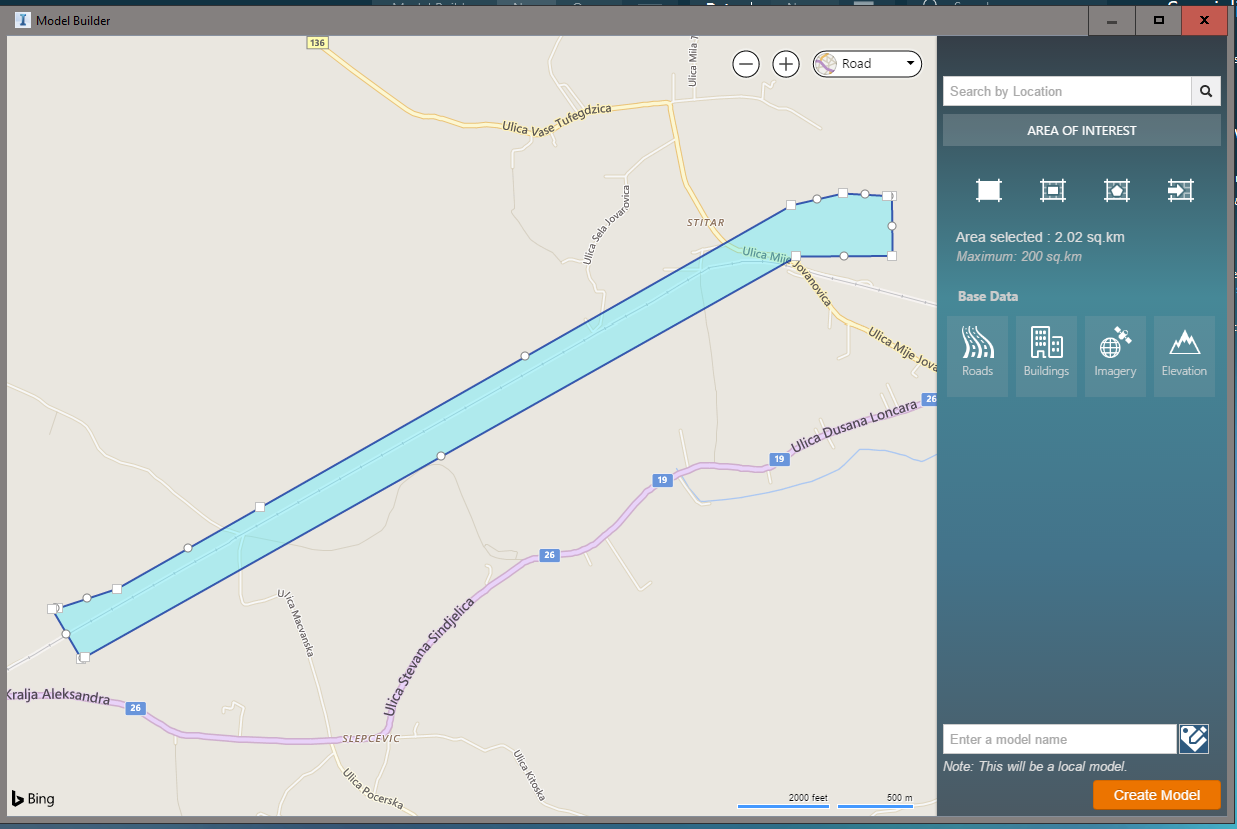
Task: Toggle the Imagery base data layer
Action: [1115, 355]
